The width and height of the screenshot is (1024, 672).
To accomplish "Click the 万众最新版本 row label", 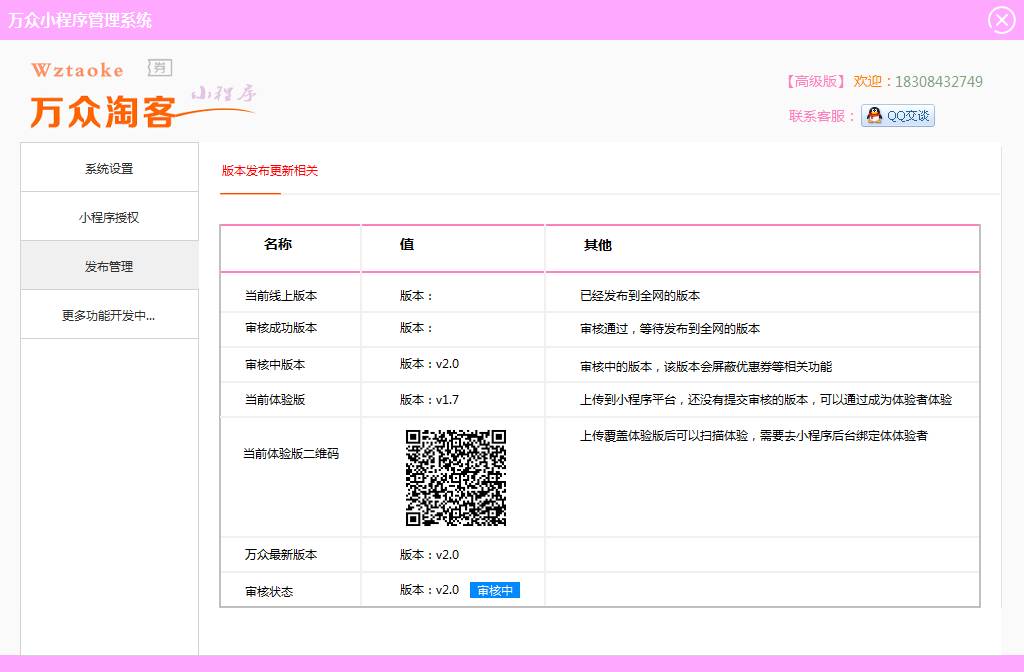I will pos(281,554).
